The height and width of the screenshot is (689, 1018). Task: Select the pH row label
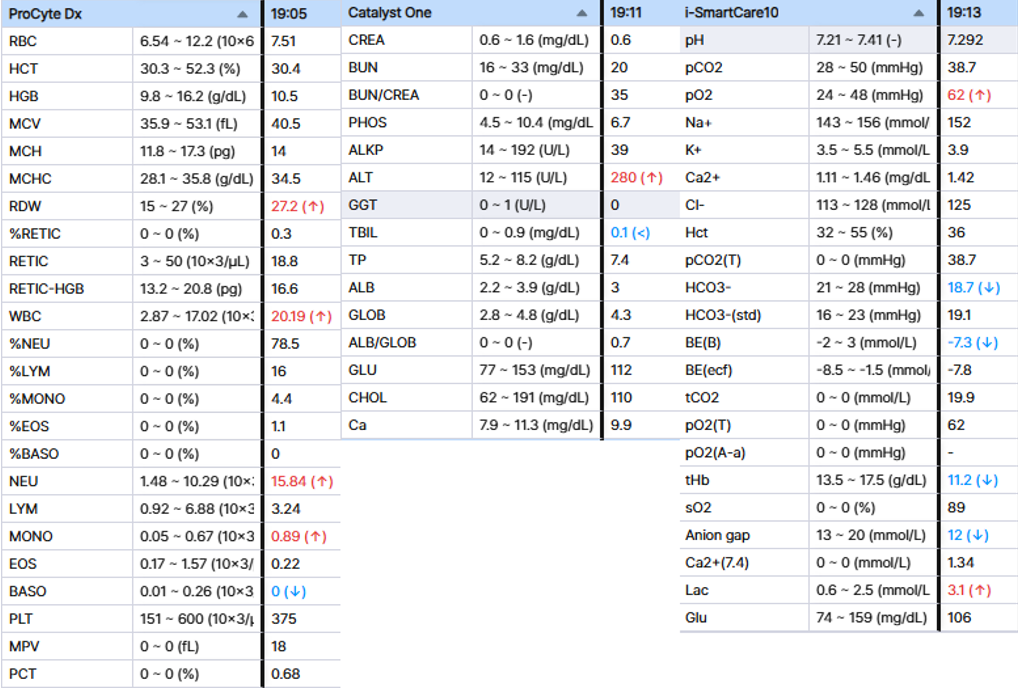tap(694, 41)
